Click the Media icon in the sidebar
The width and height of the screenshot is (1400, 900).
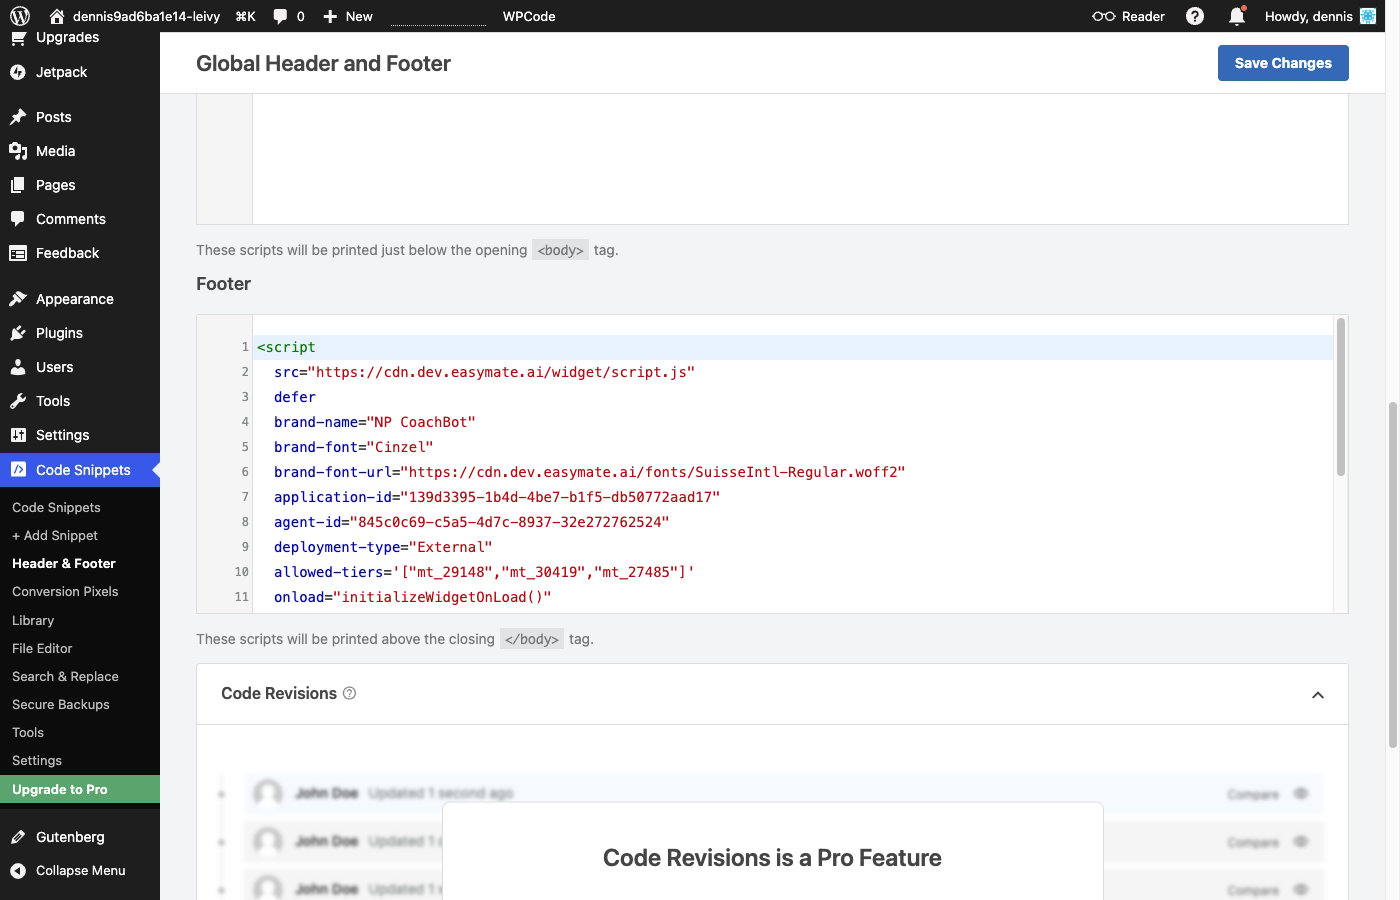click(18, 151)
